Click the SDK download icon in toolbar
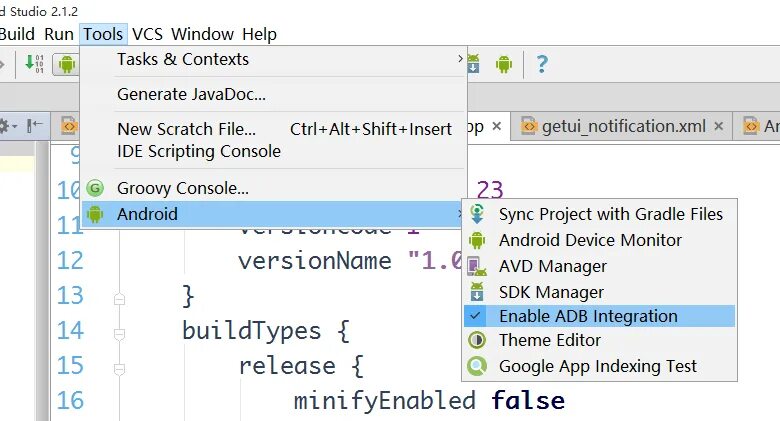Viewport: 780px width, 421px height. coord(474,65)
